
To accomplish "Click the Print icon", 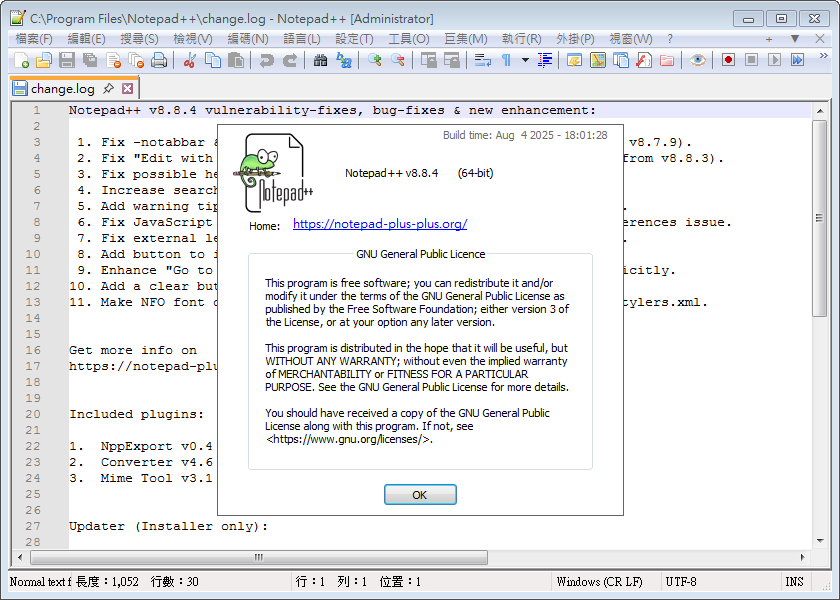I will point(159,60).
